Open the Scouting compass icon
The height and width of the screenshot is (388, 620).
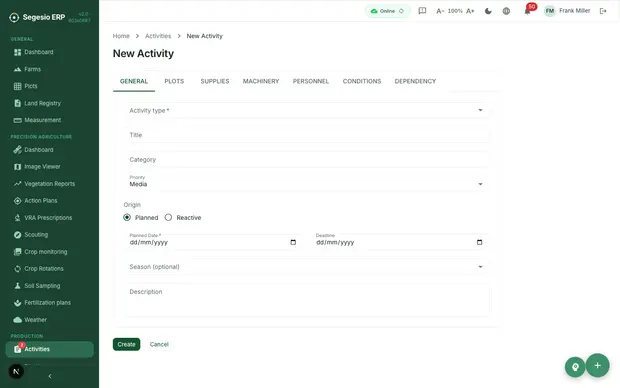(17, 235)
